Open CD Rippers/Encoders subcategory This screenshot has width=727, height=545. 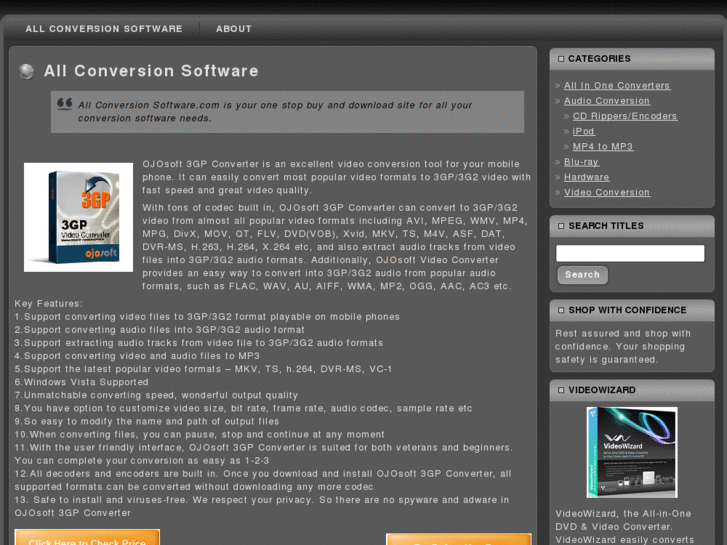pyautogui.click(x=625, y=116)
